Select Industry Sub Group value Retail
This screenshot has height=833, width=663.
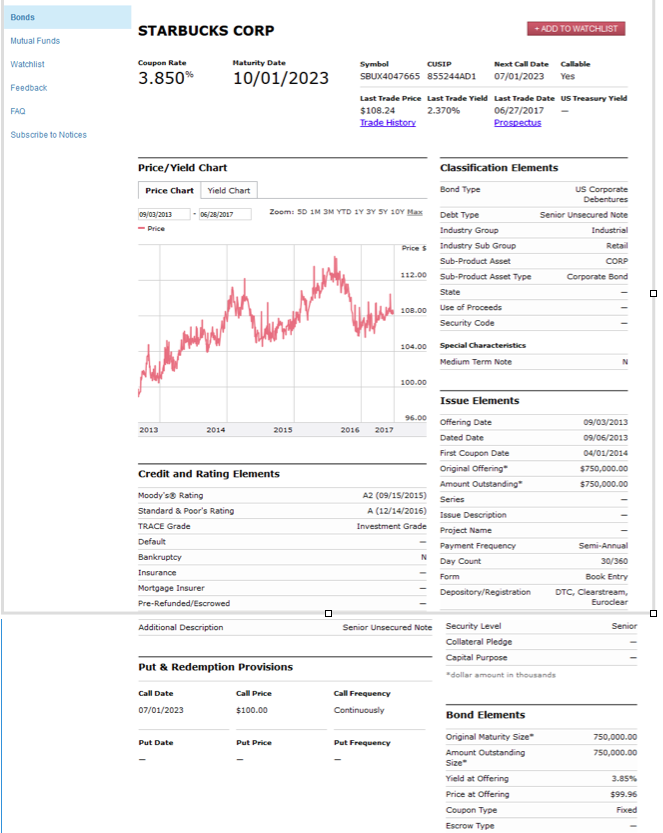coord(617,245)
